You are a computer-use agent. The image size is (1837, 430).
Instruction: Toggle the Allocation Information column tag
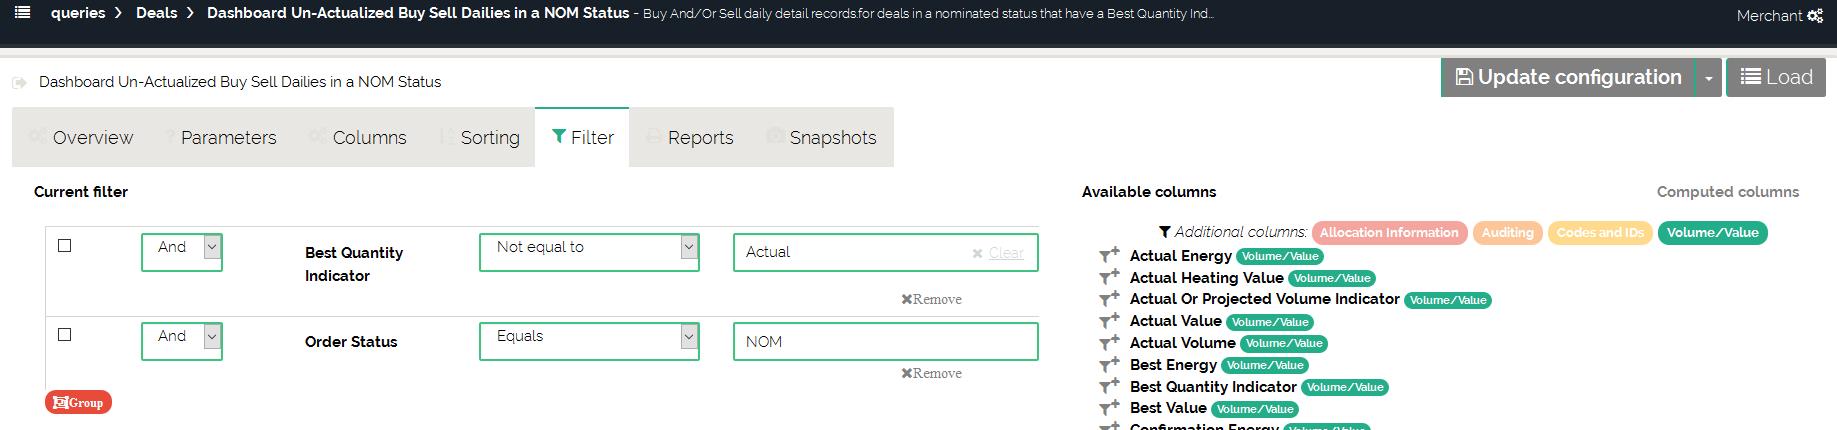click(1389, 233)
